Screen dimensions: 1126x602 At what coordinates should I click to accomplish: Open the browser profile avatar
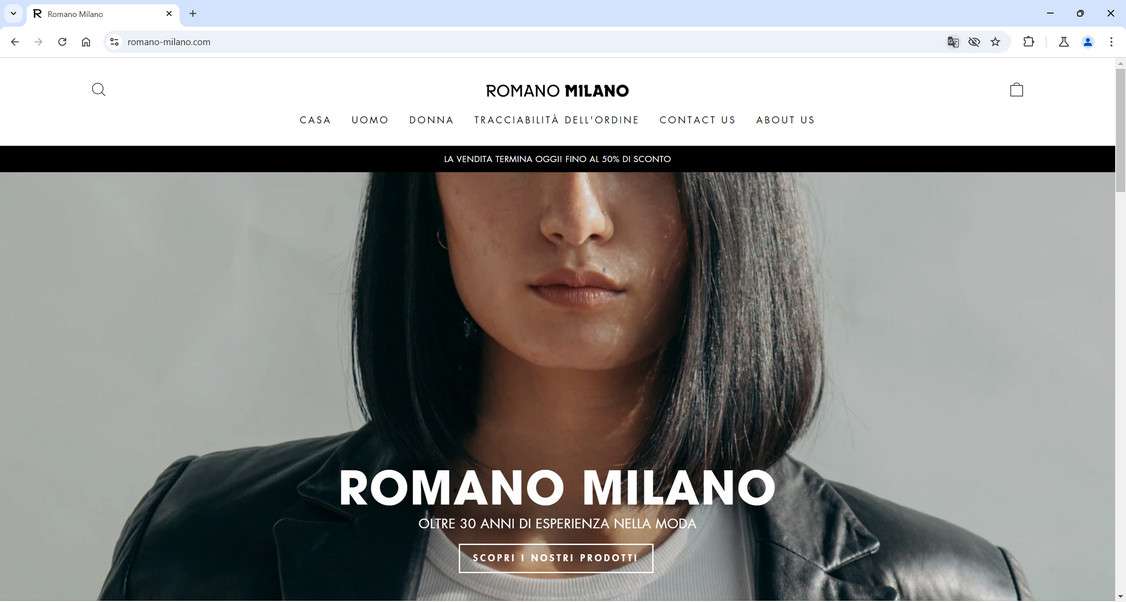[x=1088, y=42]
